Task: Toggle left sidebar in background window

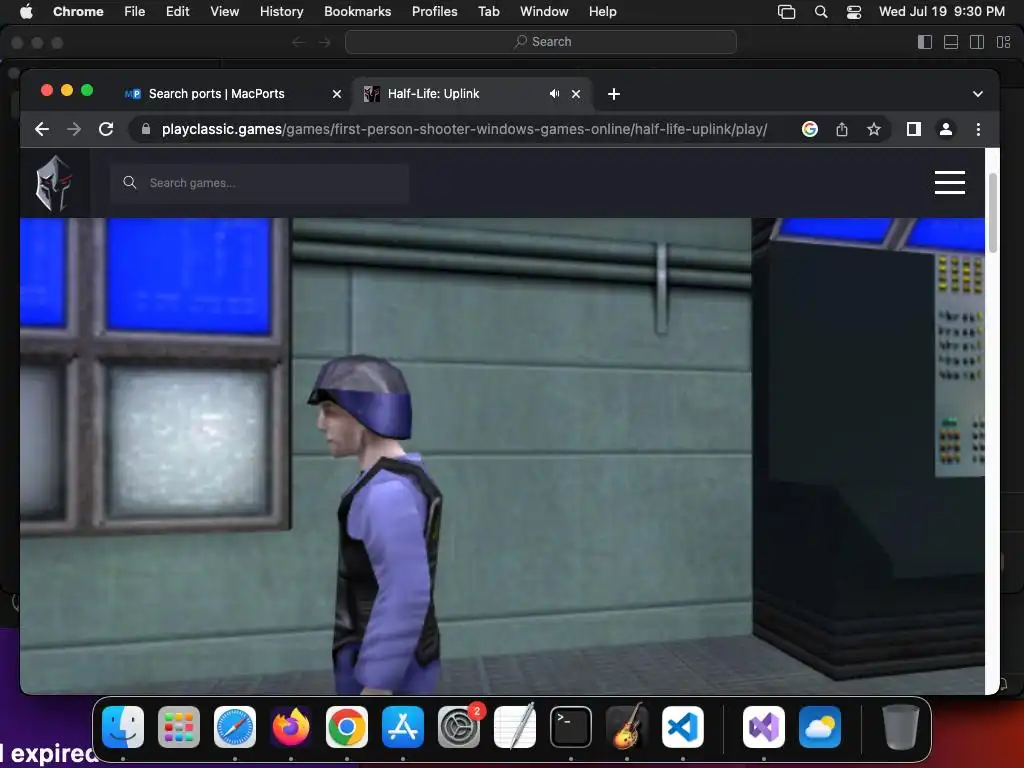Action: pos(925,42)
